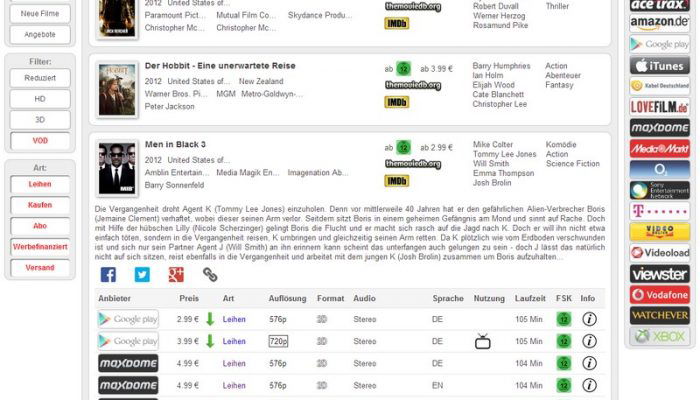The height and width of the screenshot is (400, 700).
Task: Select Media Markt provider logo
Action: point(660,149)
